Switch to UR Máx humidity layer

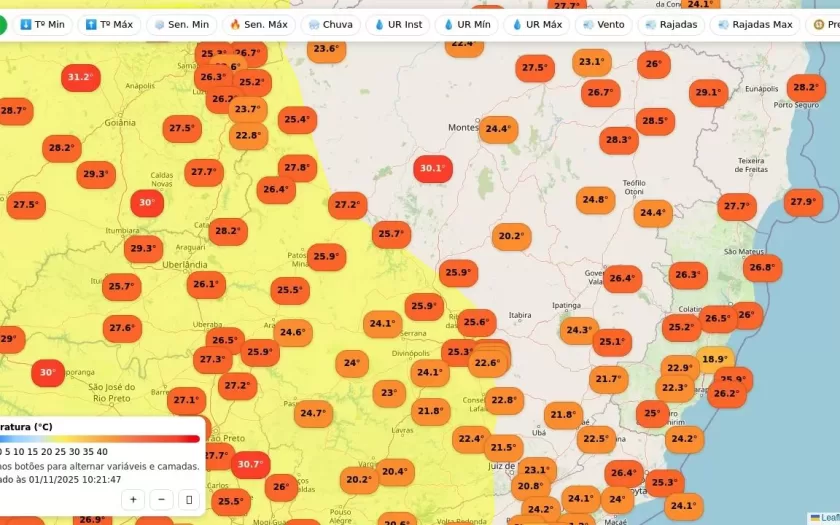point(536,24)
